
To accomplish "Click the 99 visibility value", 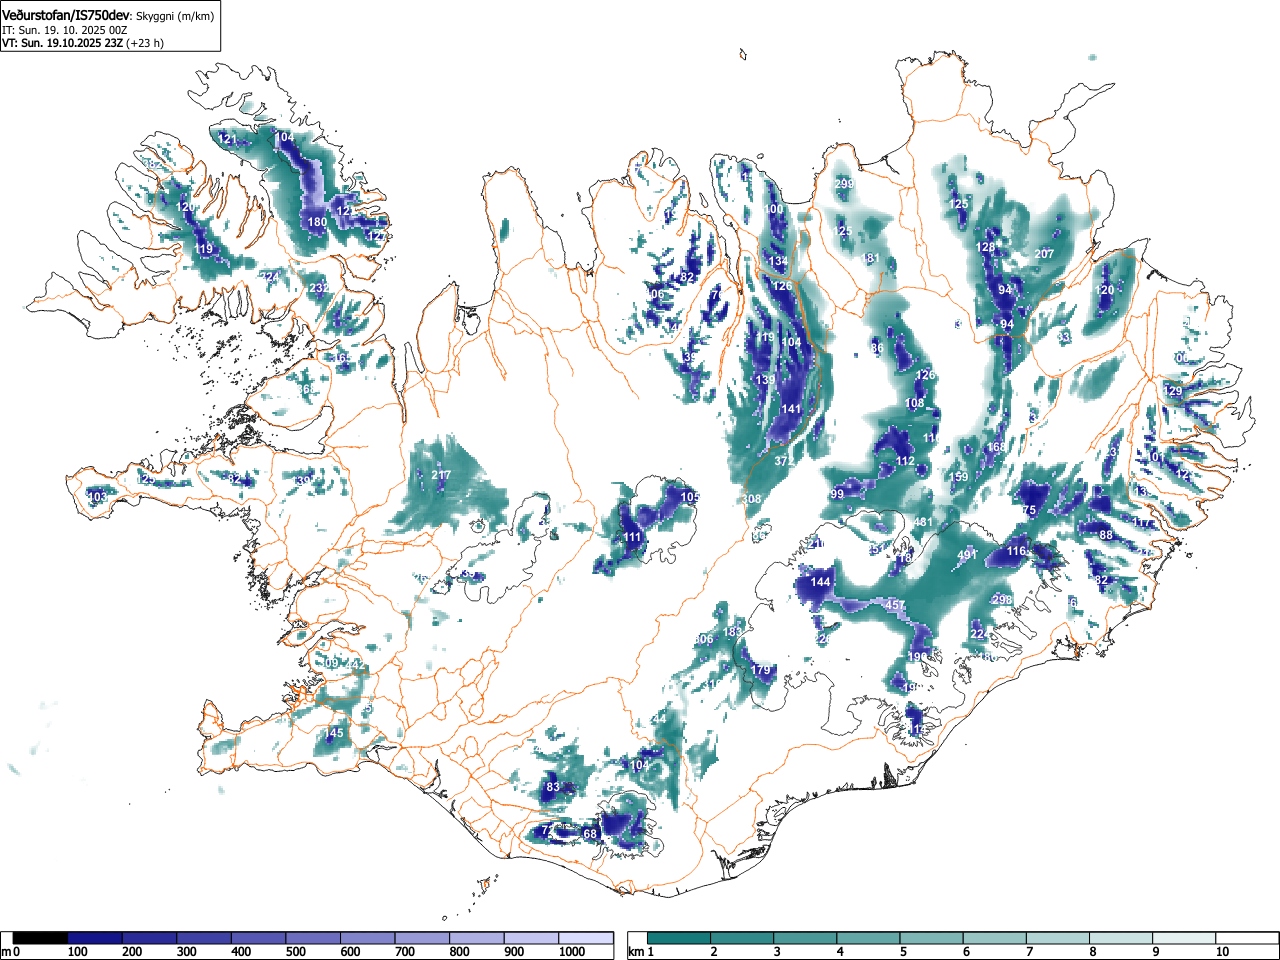I will coord(838,495).
